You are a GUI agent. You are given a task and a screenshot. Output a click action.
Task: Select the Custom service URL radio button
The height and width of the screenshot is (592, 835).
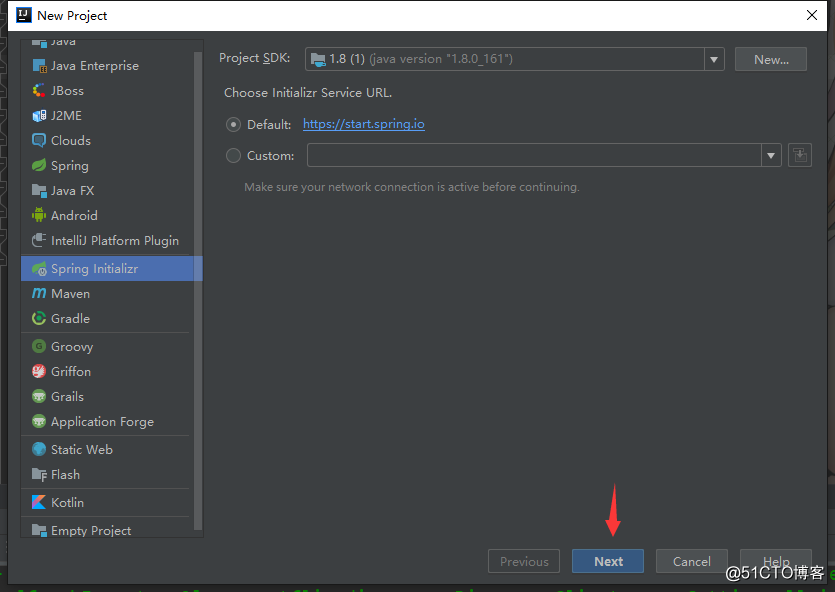tap(233, 155)
